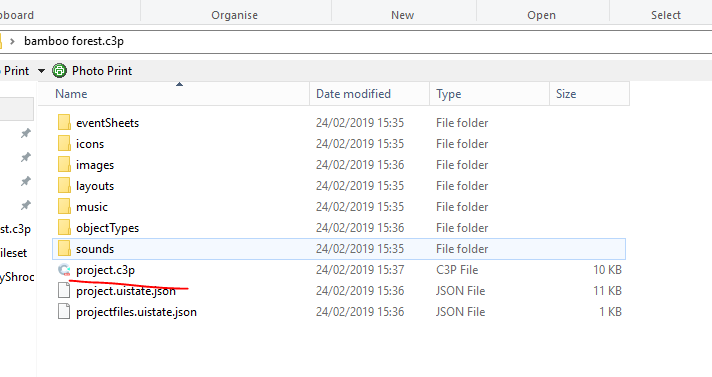Select the icons folder icon

point(64,144)
